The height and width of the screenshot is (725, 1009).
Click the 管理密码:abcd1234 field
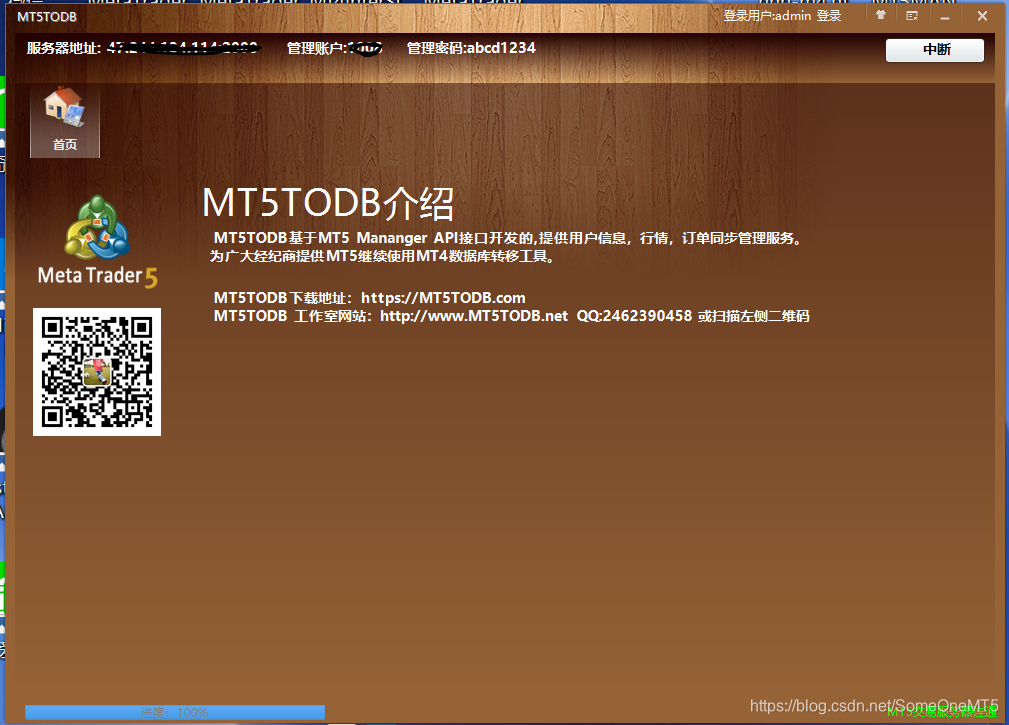point(471,48)
